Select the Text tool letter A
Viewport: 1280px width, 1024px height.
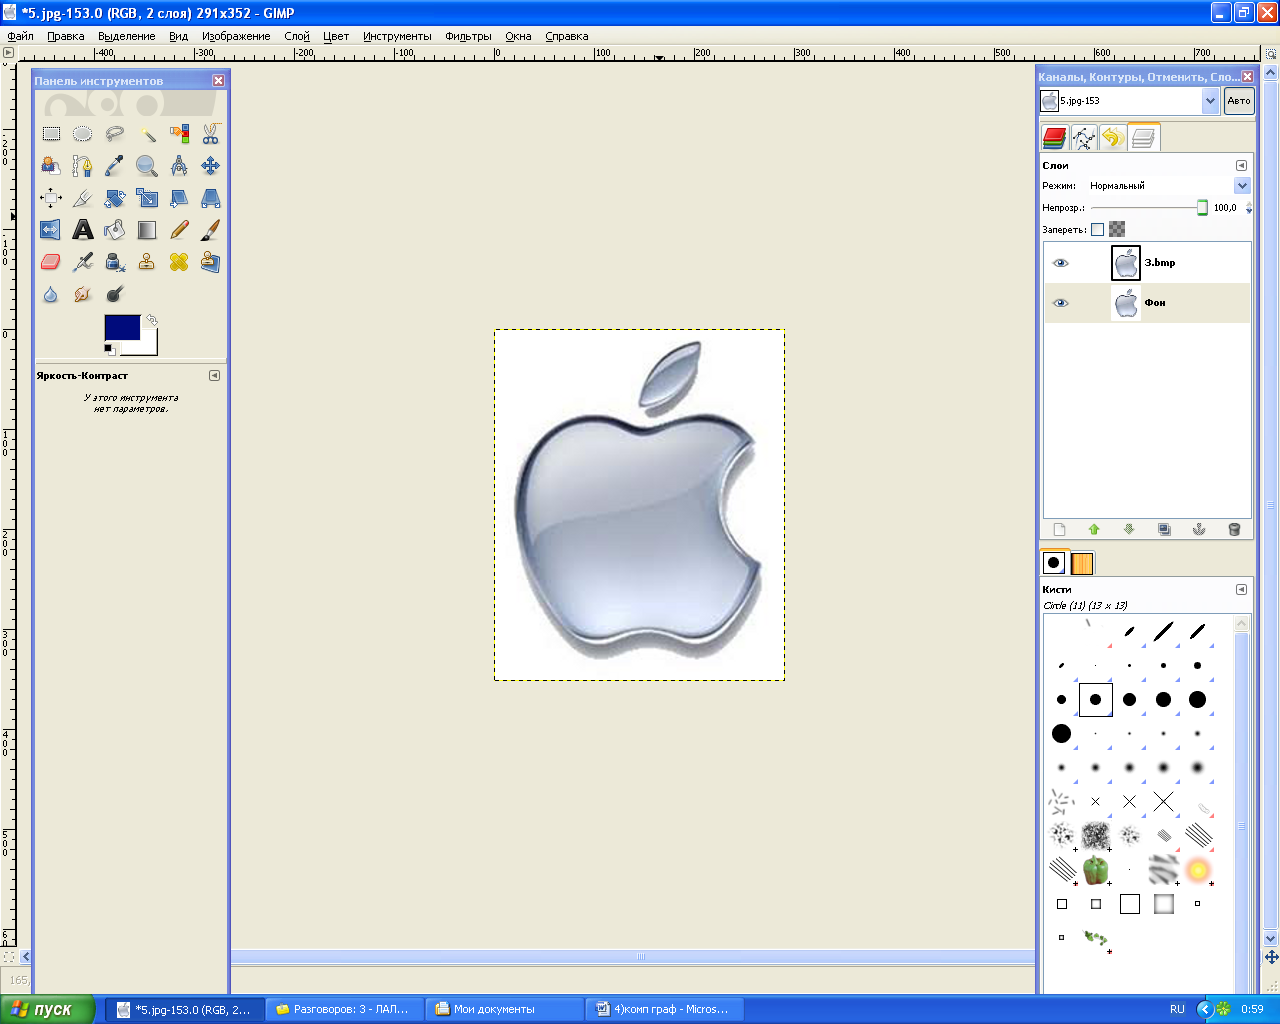(x=83, y=230)
